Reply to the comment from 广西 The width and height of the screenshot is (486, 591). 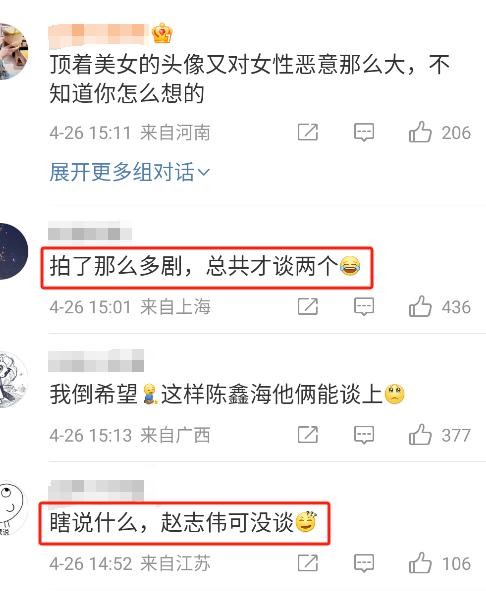point(364,435)
